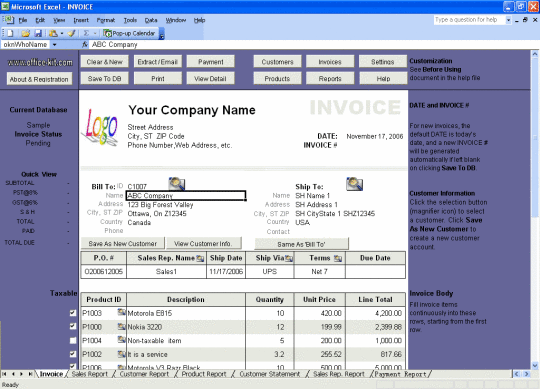Switch to the Customer Statement sheet tab
540x389 pixels.
pyautogui.click(x=270, y=374)
